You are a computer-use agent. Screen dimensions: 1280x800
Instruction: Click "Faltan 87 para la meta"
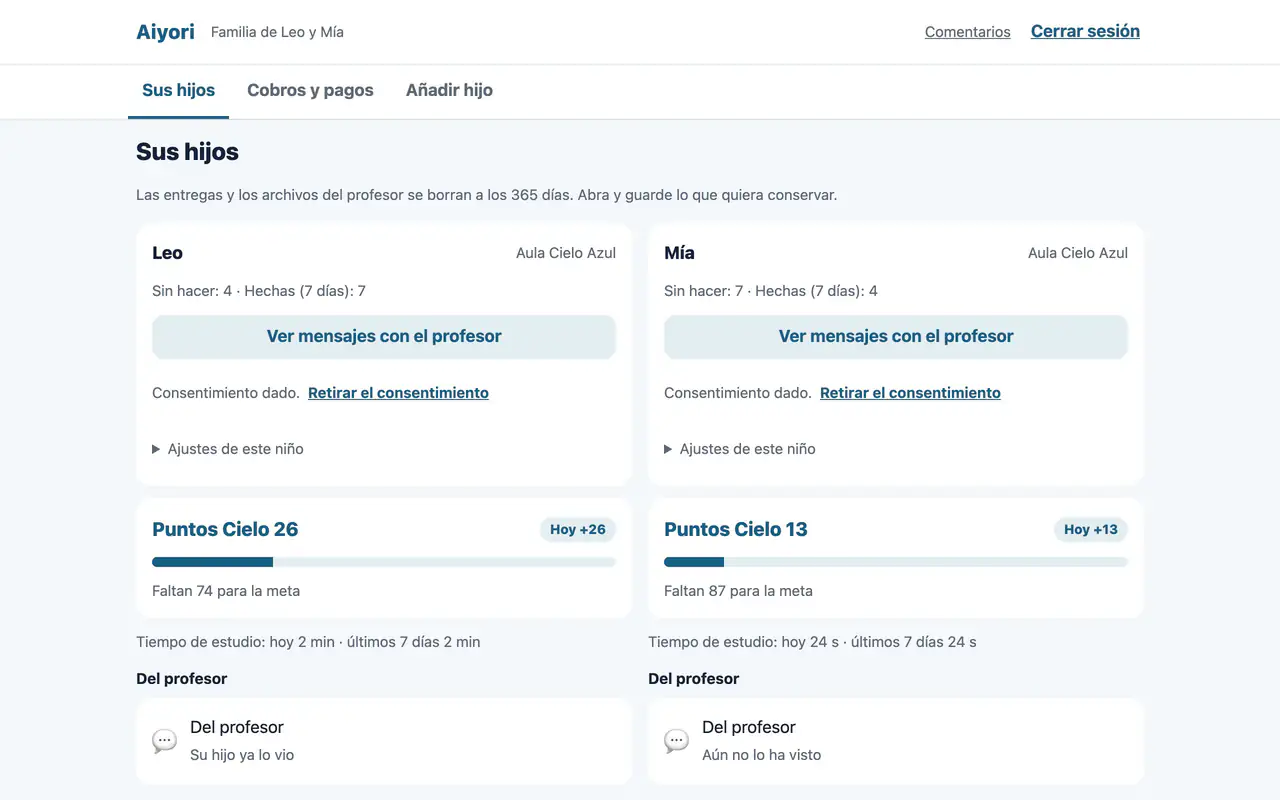point(738,591)
